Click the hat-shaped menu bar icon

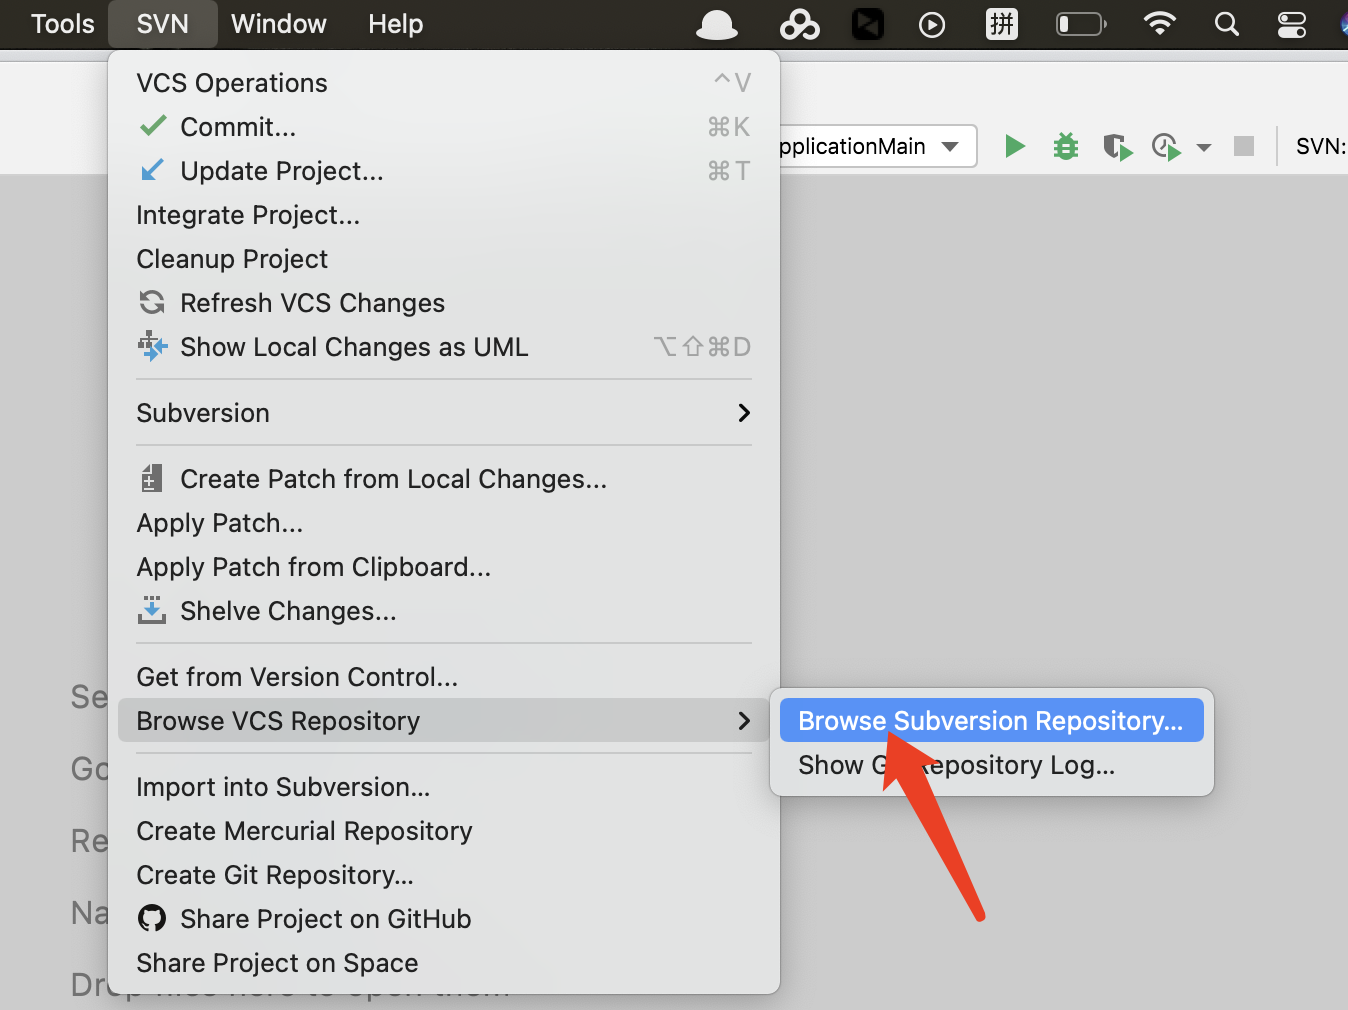716,24
